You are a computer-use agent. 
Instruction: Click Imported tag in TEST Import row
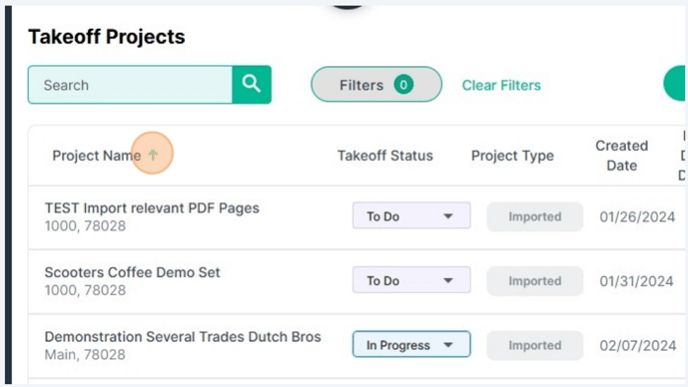point(534,216)
